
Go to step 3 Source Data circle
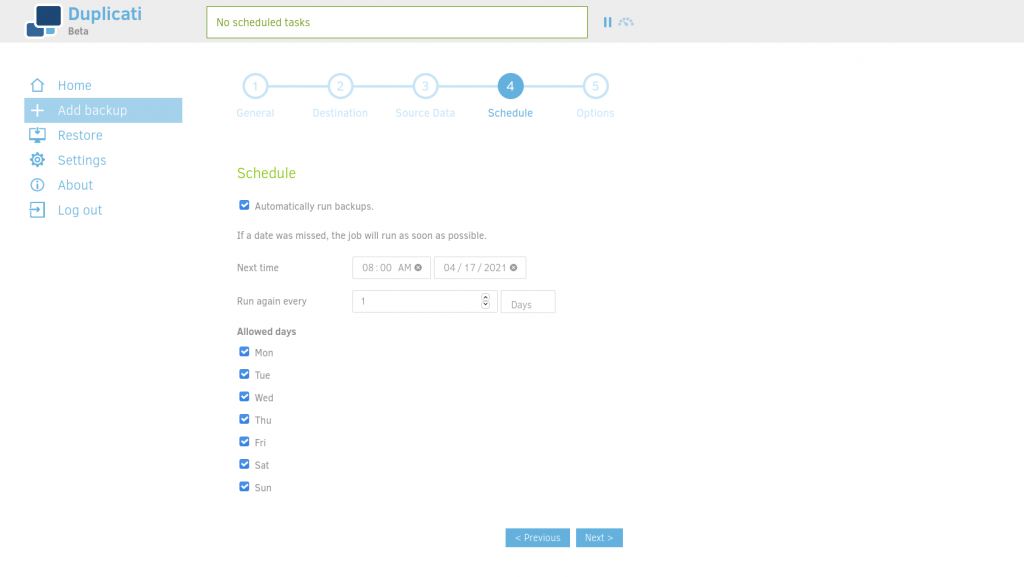[425, 86]
